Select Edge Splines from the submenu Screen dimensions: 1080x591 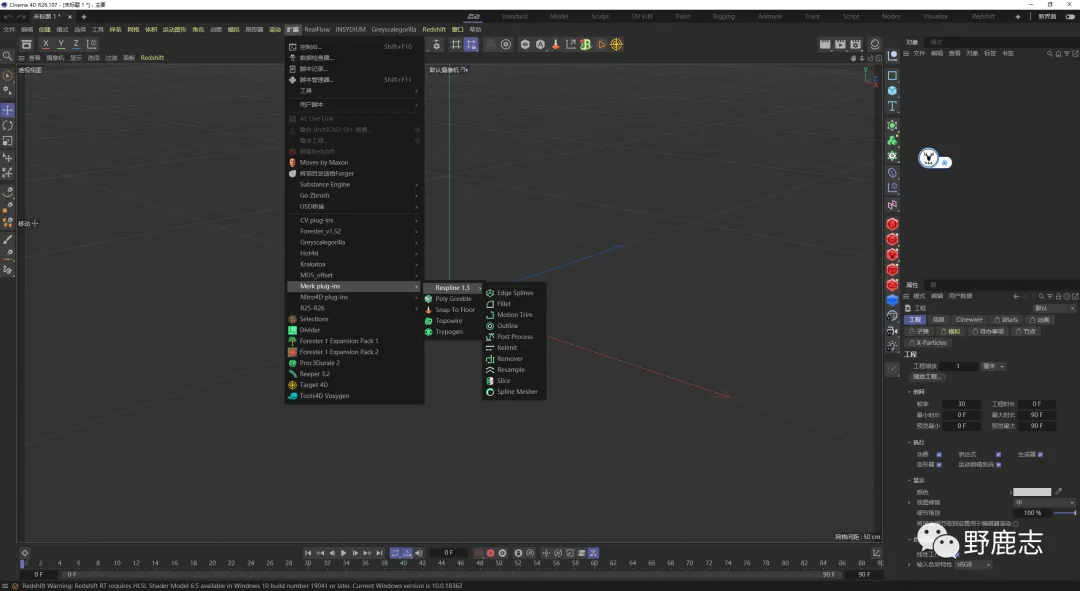515,293
